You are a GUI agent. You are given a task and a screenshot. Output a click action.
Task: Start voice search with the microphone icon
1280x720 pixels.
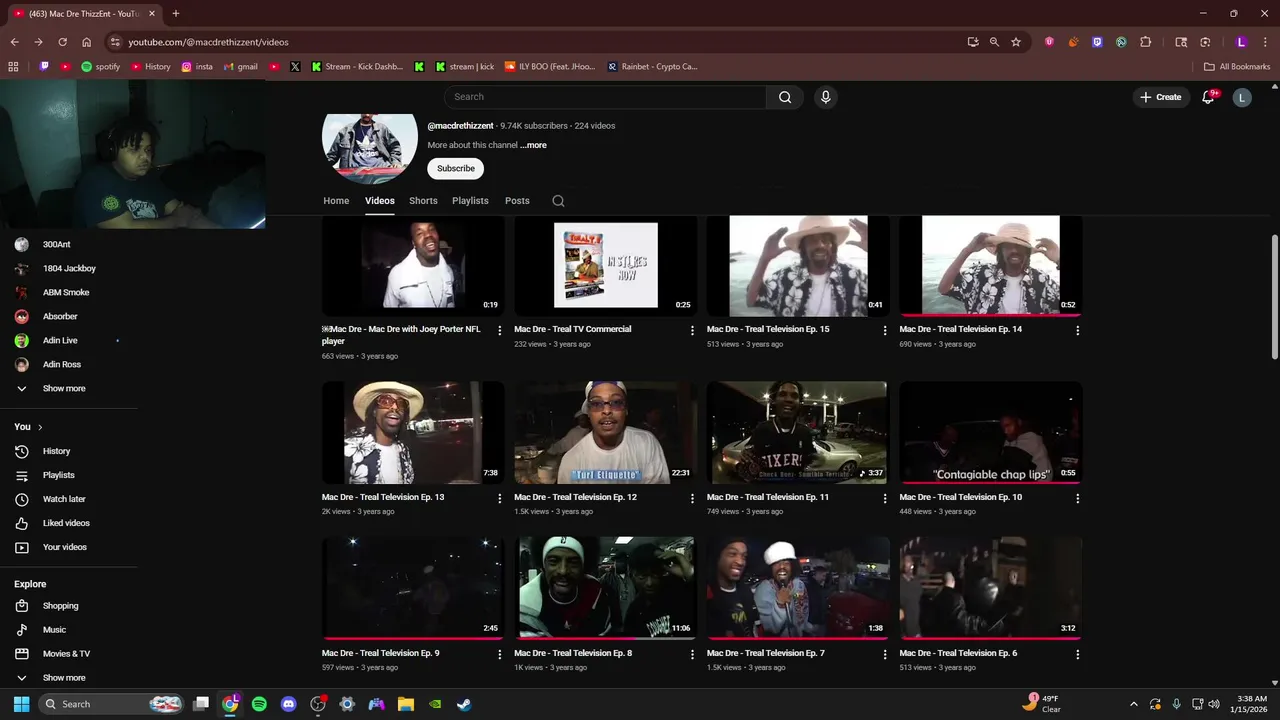825,97
